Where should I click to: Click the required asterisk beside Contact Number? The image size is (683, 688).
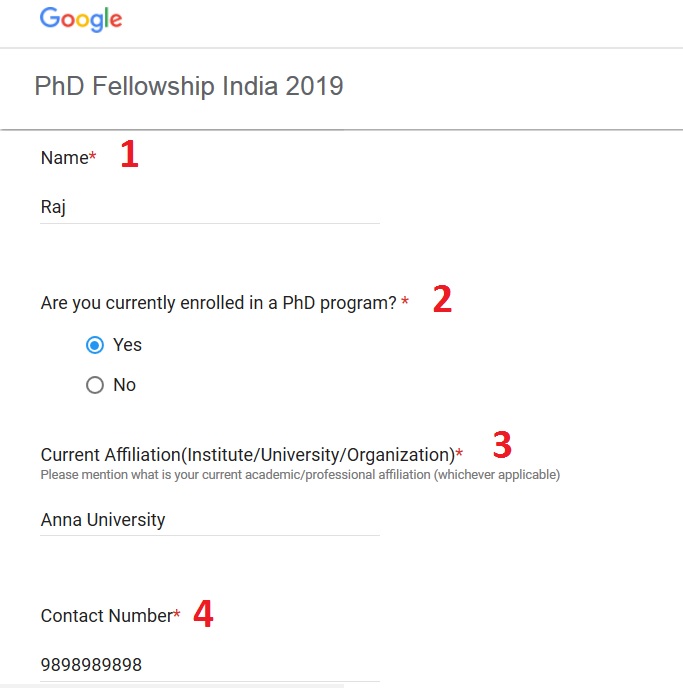177,613
